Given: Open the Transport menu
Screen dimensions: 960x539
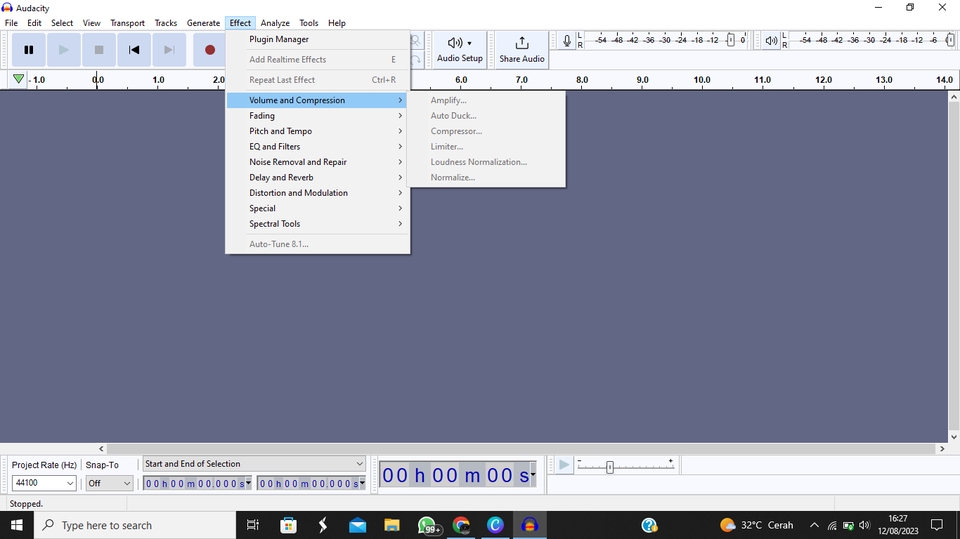Looking at the screenshot, I should click(x=127, y=23).
